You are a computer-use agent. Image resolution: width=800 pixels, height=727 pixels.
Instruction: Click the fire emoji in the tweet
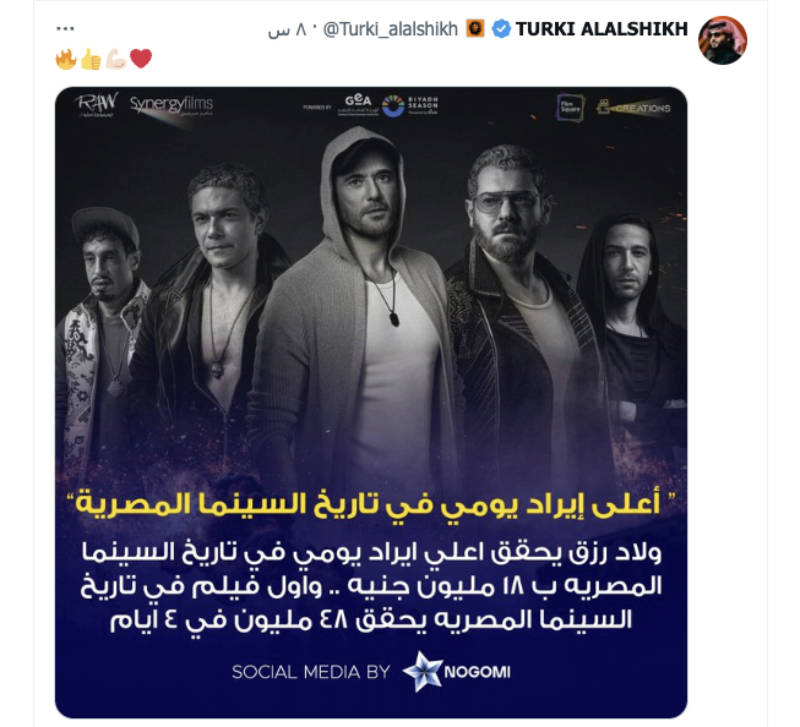tap(66, 59)
